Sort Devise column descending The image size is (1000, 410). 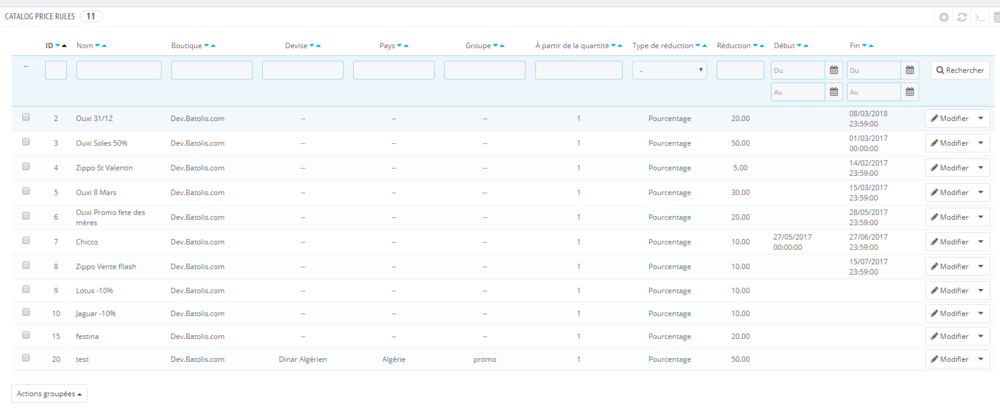pos(312,46)
